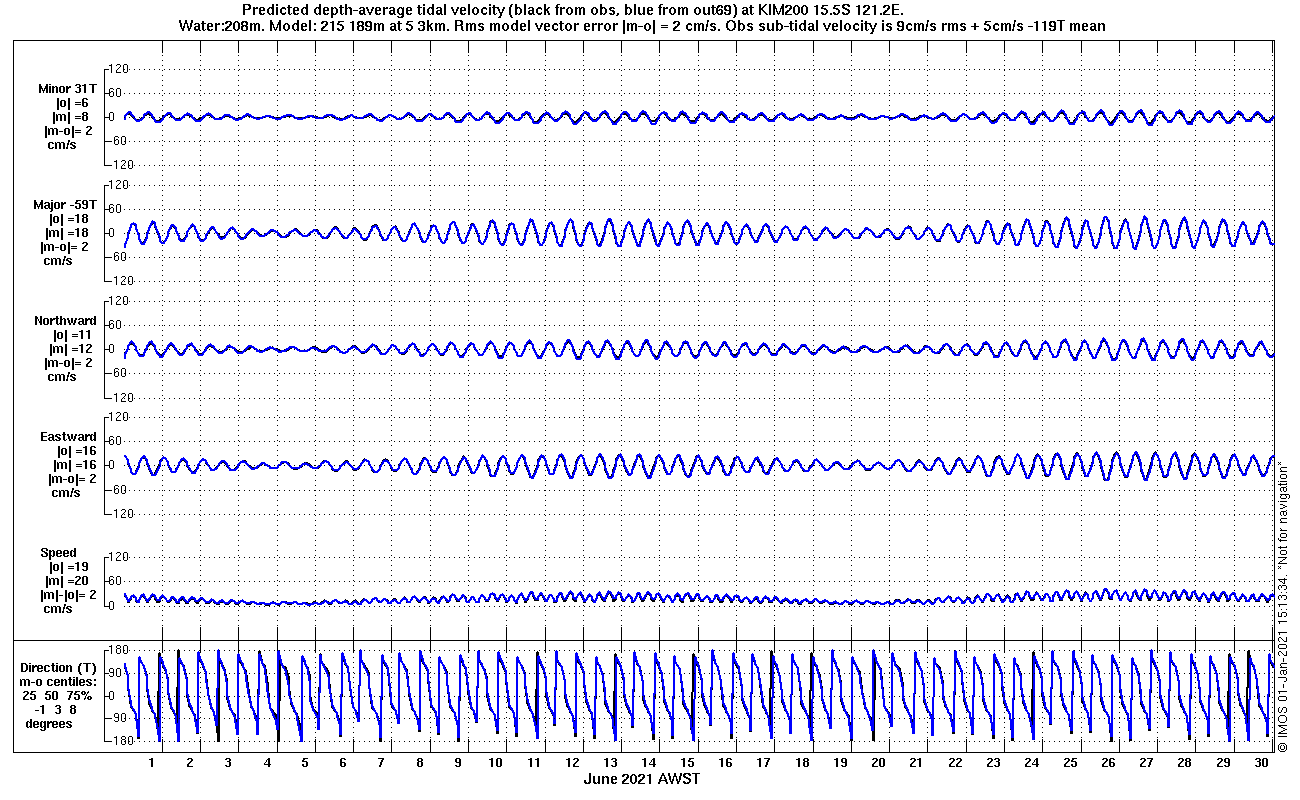The height and width of the screenshot is (800, 1300).
Task: Select the 'Eastward' panel label
Action: point(68,437)
